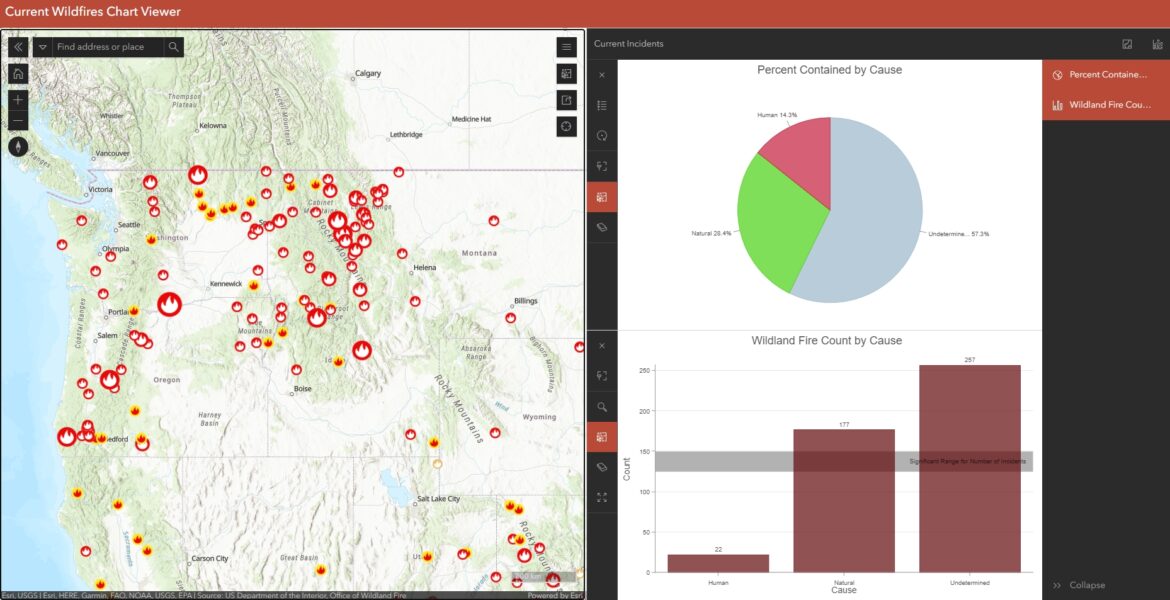Close the Wildland Fire Count by Cause chart
Image resolution: width=1170 pixels, height=600 pixels.
(602, 346)
